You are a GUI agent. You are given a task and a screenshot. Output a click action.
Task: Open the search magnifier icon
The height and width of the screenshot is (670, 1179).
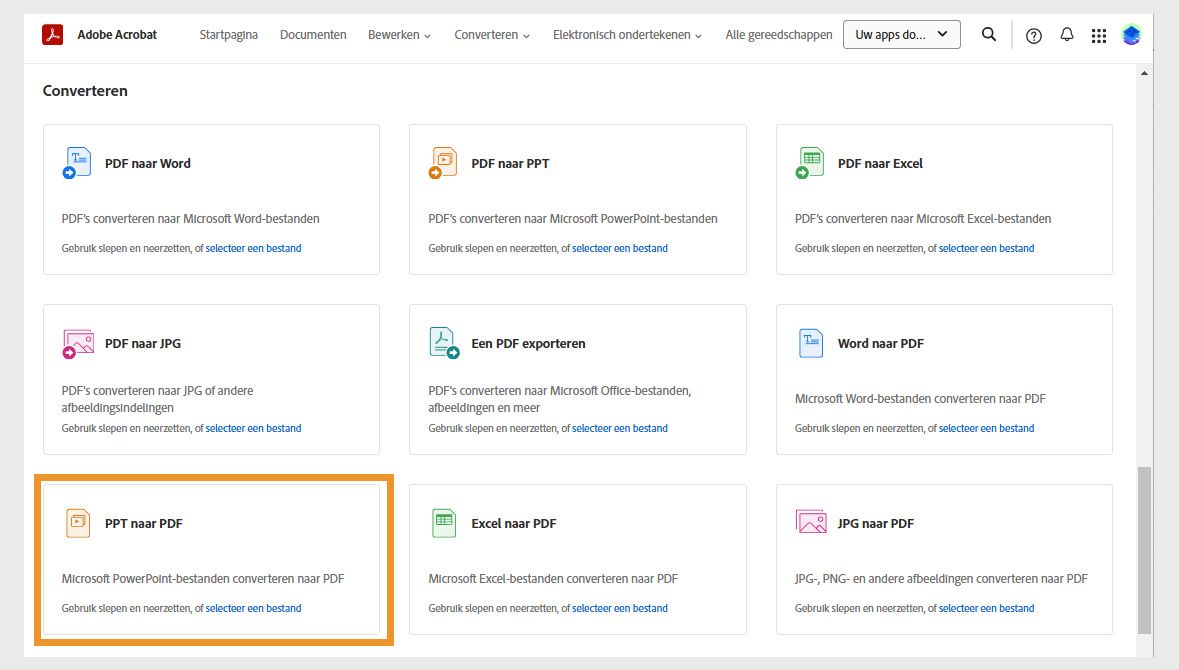coord(988,34)
